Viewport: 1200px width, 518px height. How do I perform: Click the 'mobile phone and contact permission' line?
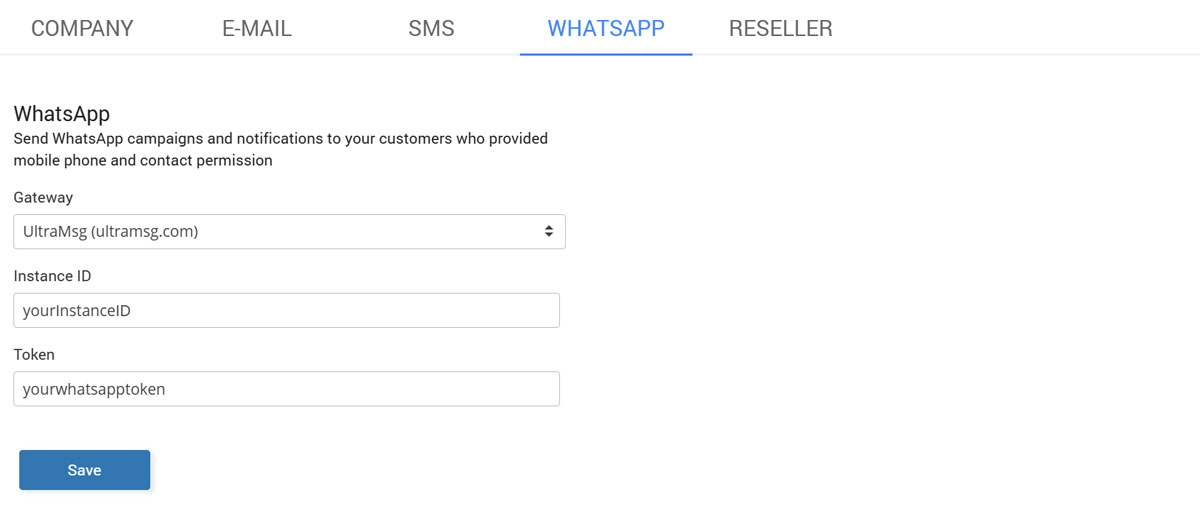143,160
